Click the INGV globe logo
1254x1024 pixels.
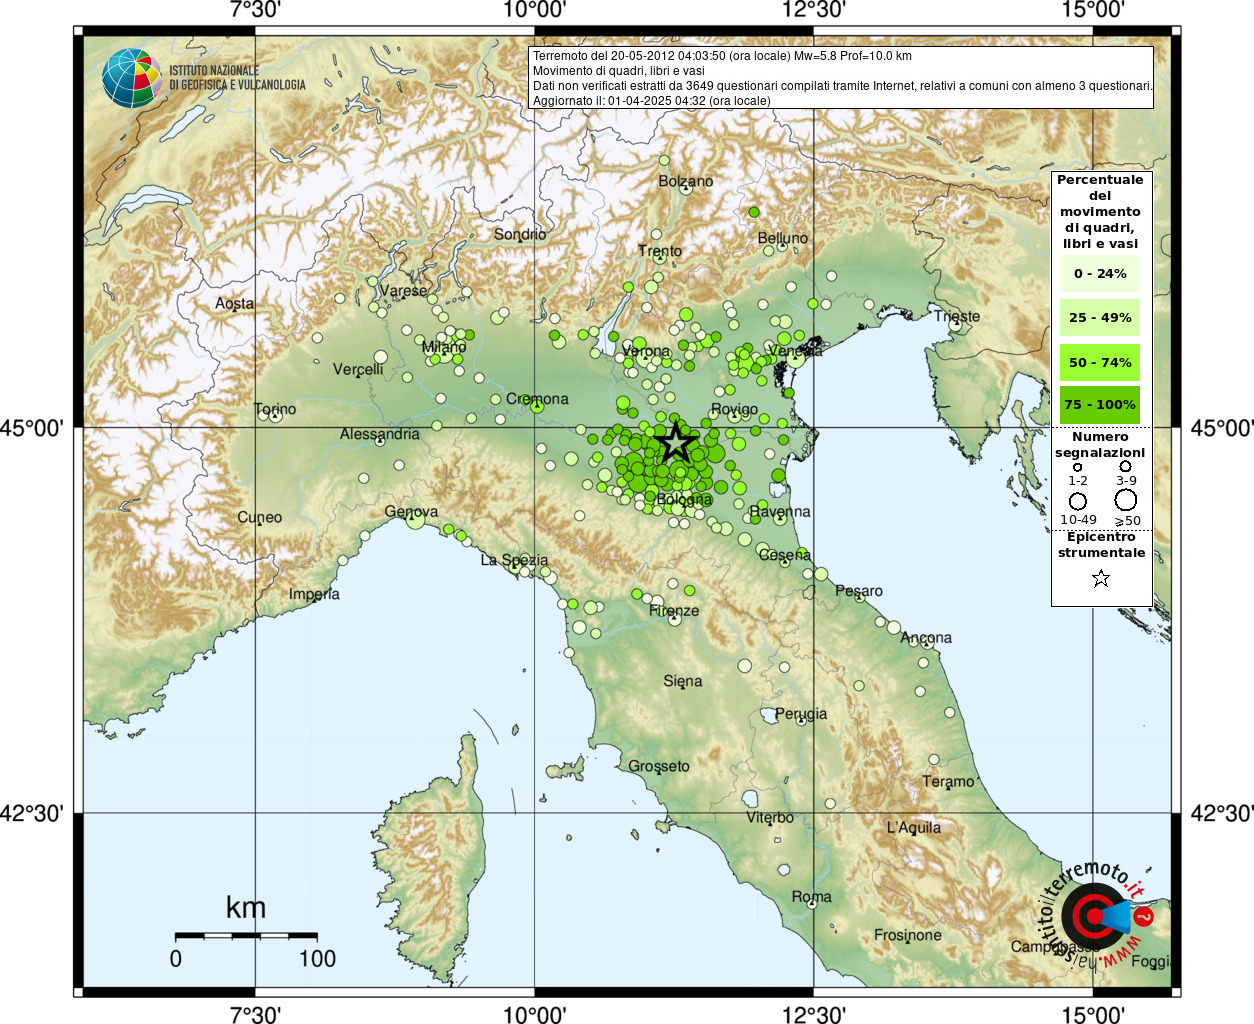(131, 78)
